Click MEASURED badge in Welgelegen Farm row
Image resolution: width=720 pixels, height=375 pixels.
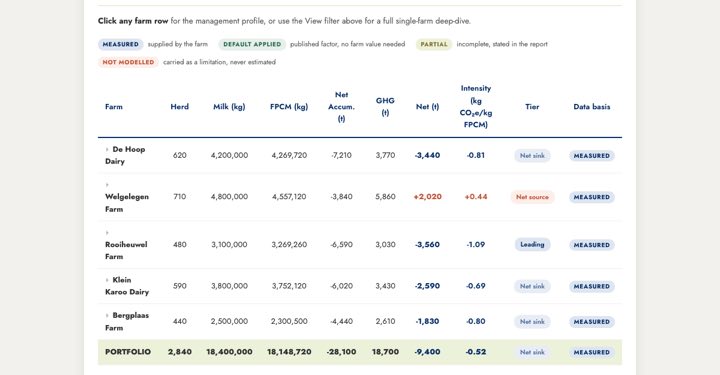[592, 197]
